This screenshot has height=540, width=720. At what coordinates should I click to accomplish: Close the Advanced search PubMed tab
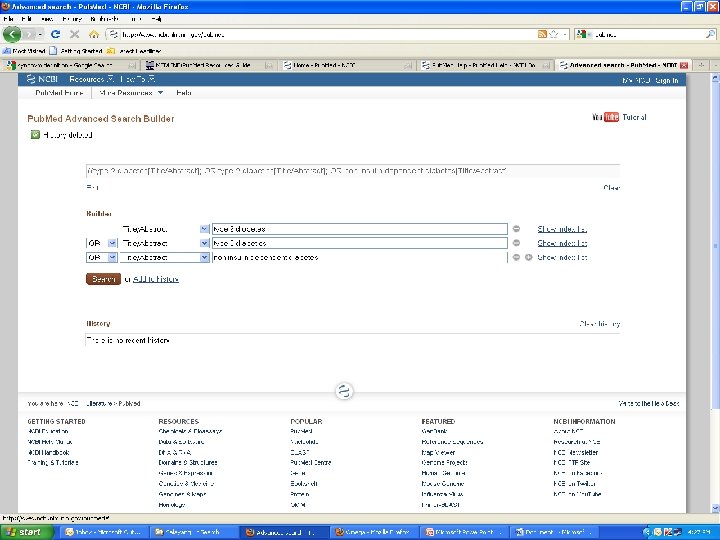pos(683,65)
